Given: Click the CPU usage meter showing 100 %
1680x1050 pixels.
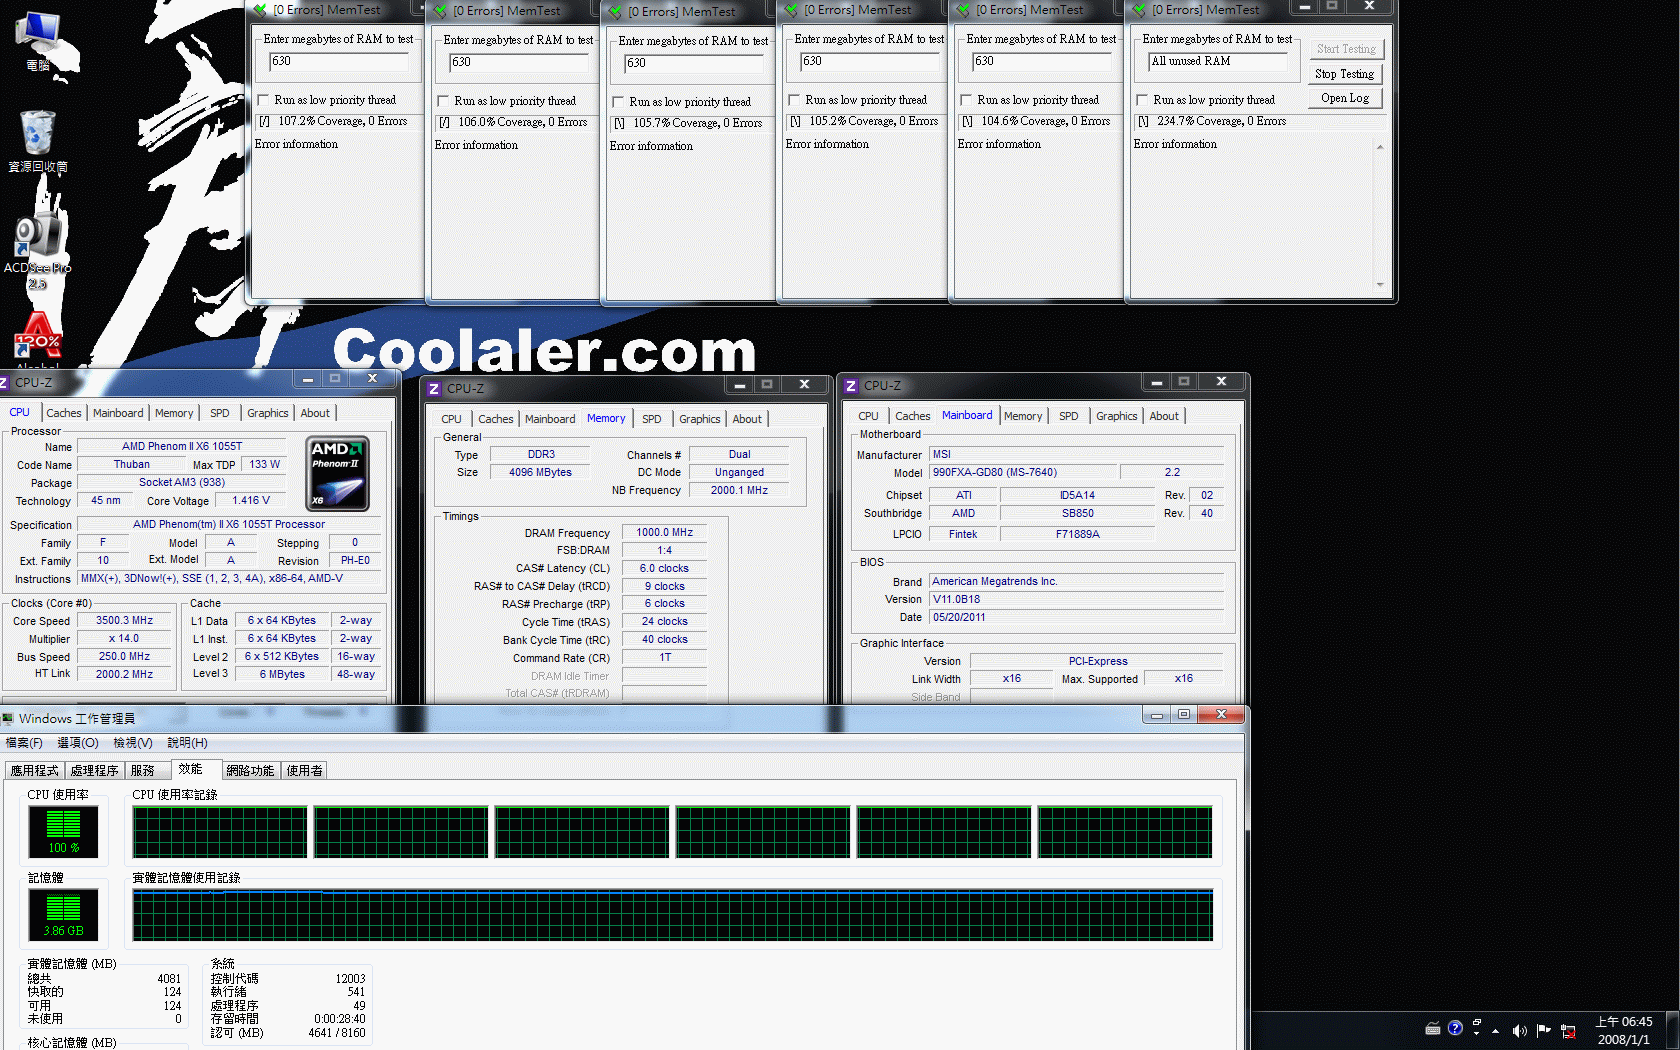Looking at the screenshot, I should coord(64,832).
